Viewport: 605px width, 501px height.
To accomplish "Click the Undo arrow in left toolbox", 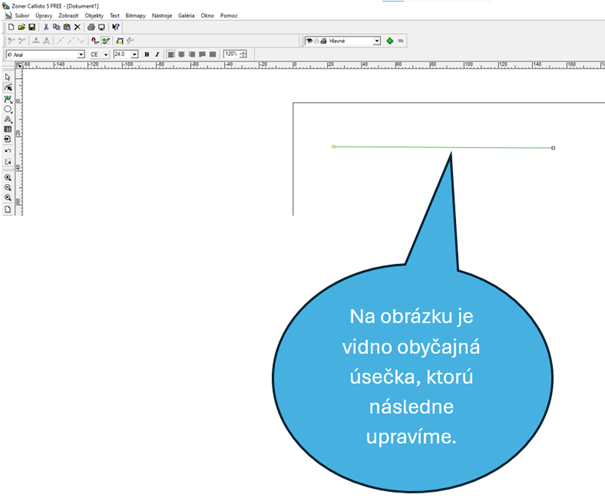I will click(x=8, y=150).
